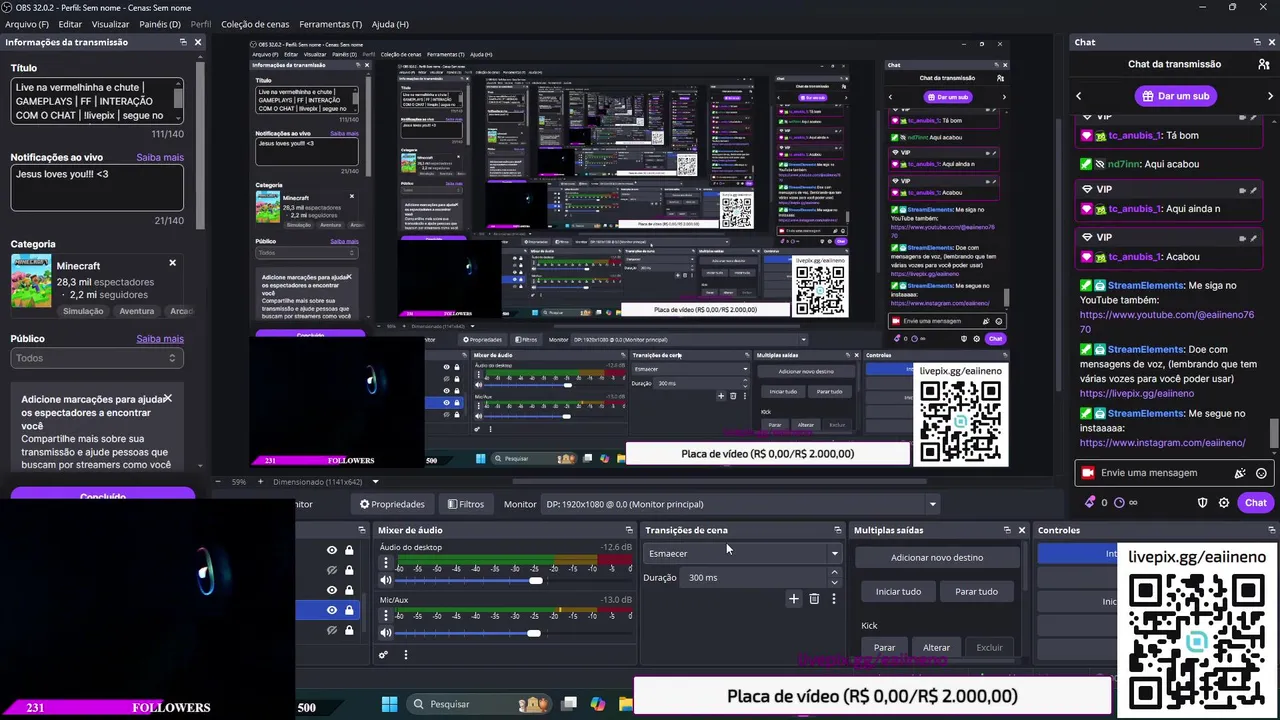
Task: Go to next chat banner arrow
Action: [x=1270, y=96]
